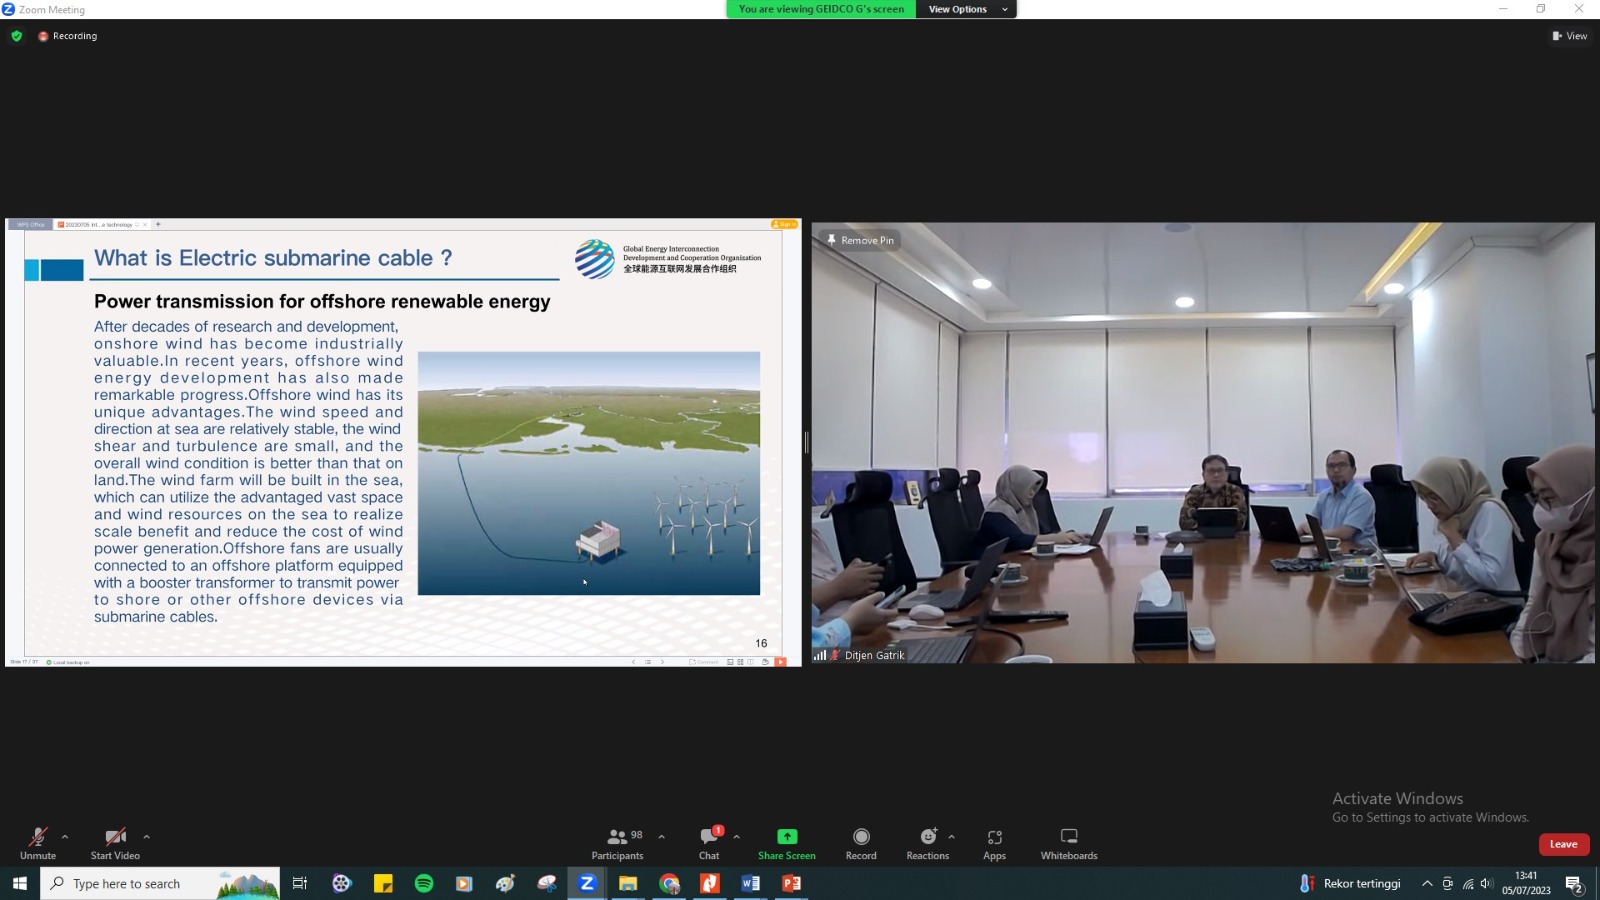Open the Chat panel

[709, 843]
